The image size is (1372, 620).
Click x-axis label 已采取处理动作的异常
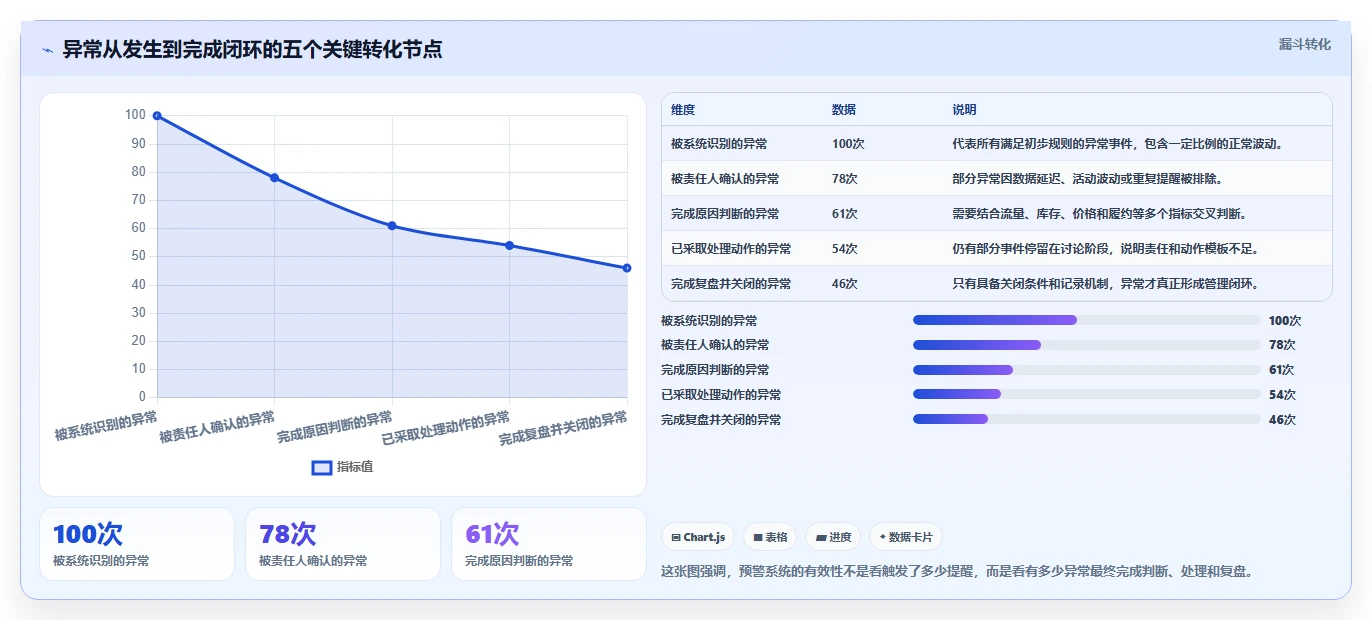click(x=446, y=429)
